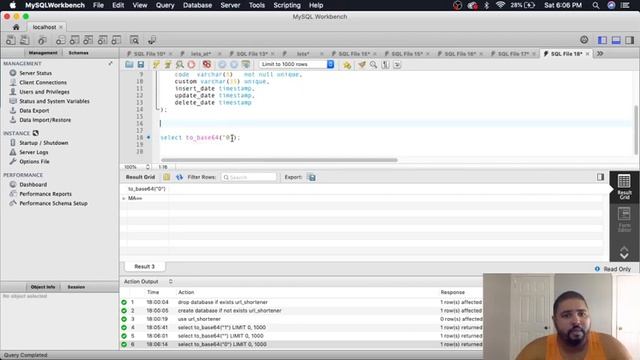Image resolution: width=640 pixels, height=360 pixels.
Task: Open Server Status
Action: [x=36, y=73]
